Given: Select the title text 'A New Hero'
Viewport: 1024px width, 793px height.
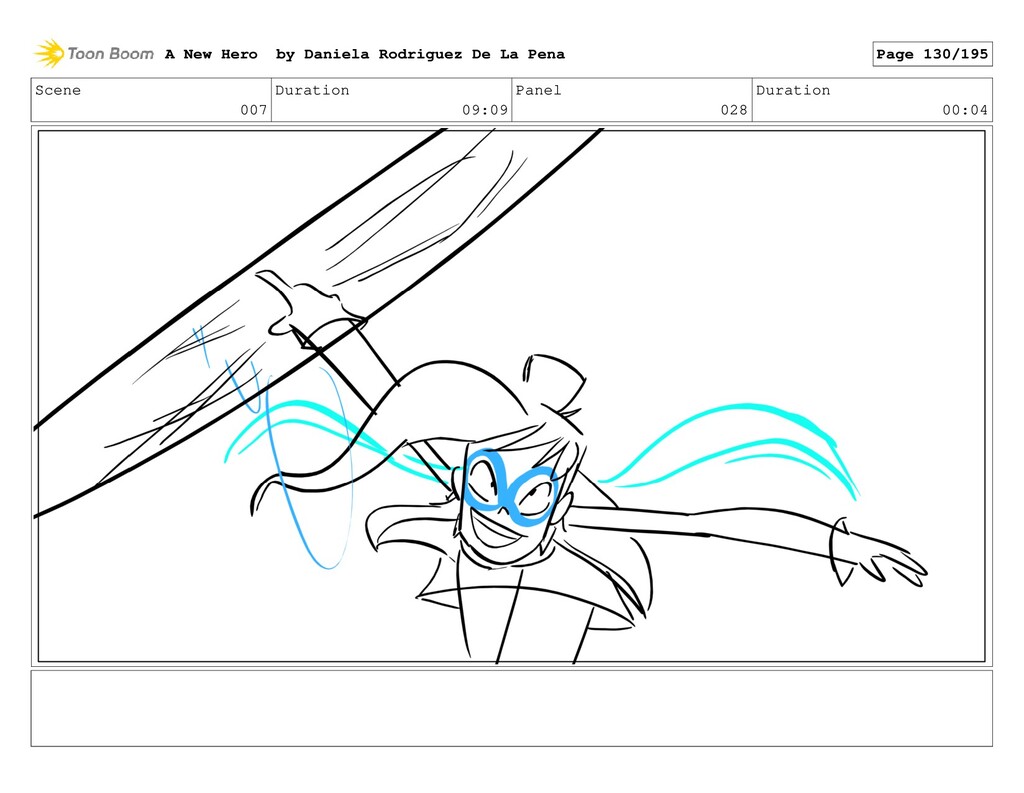Looking at the screenshot, I should 211,54.
